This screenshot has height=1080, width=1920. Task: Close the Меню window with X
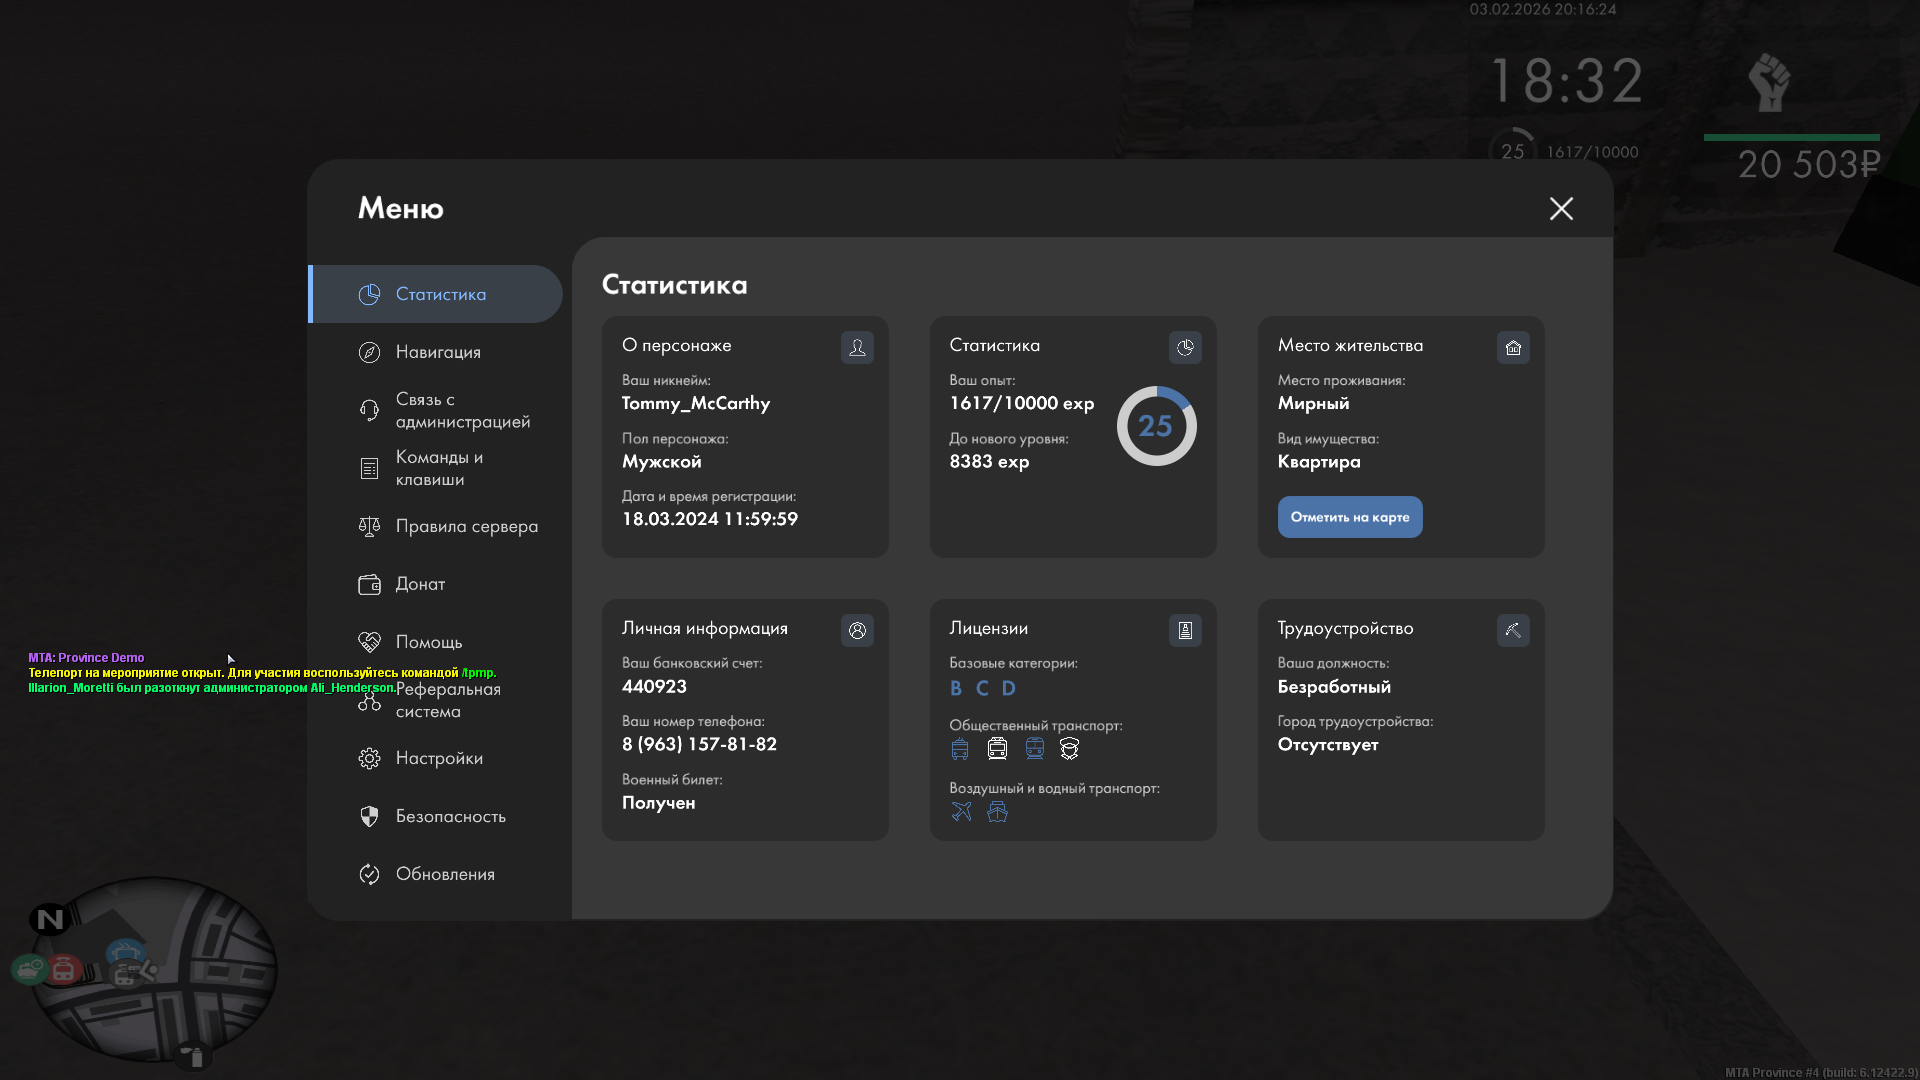pos(1561,208)
